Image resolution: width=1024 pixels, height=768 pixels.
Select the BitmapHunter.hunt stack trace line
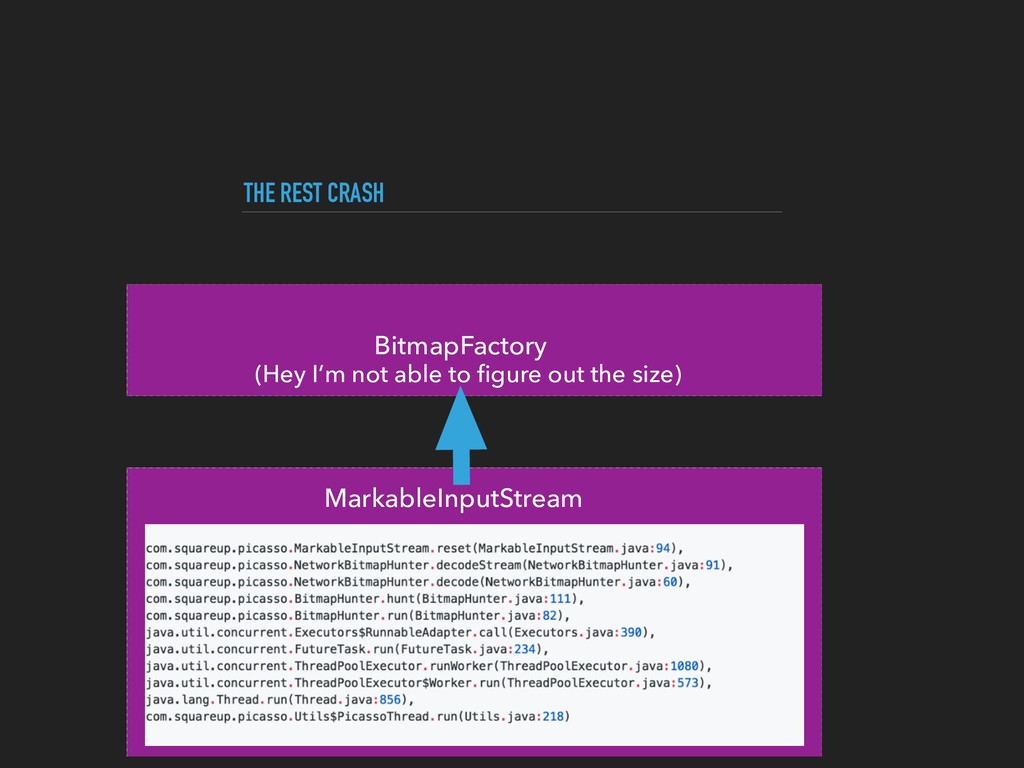pyautogui.click(x=364, y=600)
